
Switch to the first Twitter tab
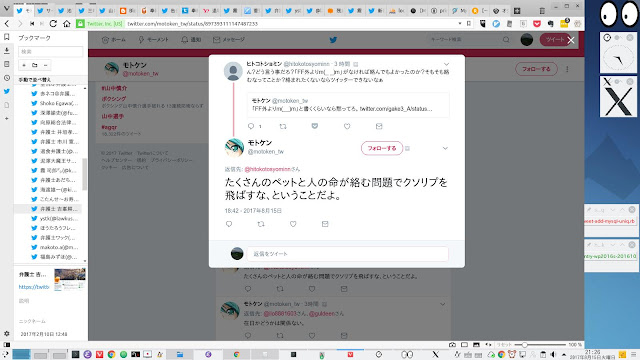[x=23, y=11]
